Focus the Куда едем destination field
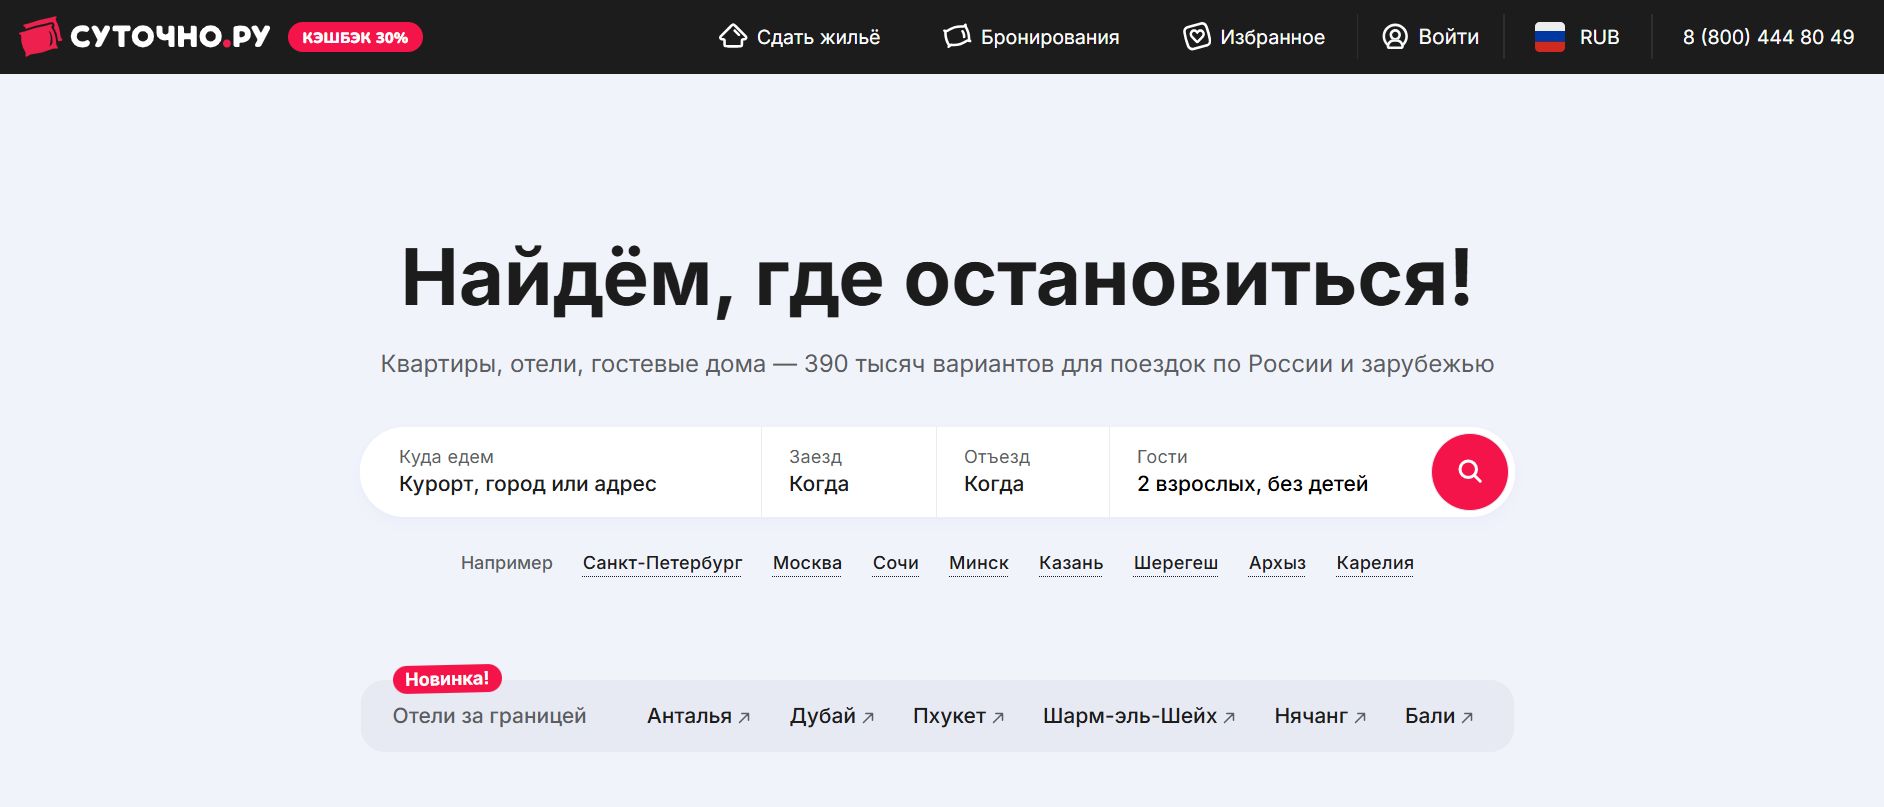1884x807 pixels. click(560, 472)
